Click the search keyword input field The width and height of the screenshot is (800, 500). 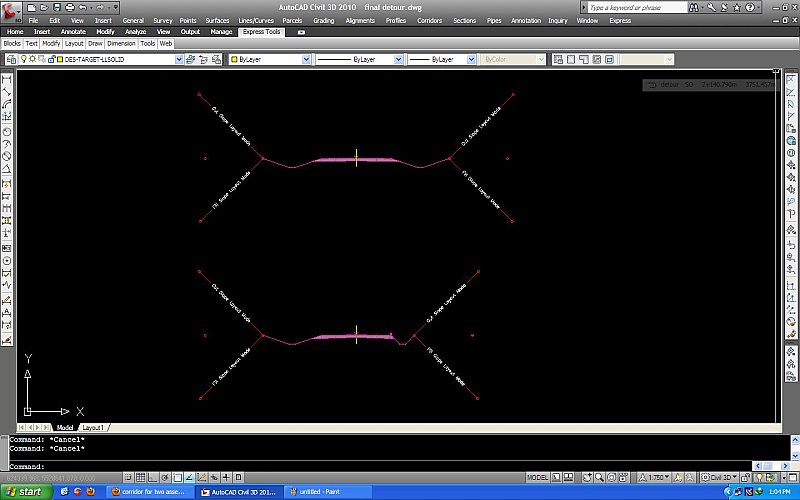point(637,8)
